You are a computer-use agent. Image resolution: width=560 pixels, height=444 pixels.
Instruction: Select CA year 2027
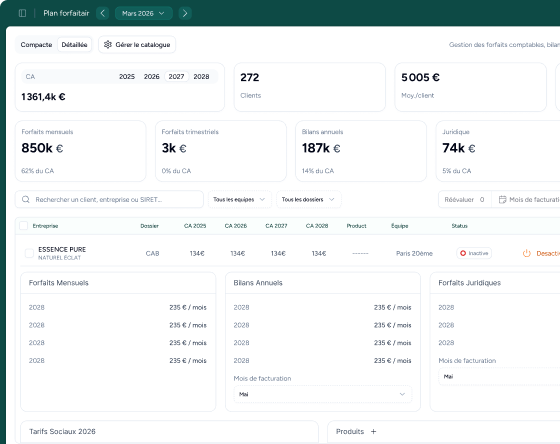[176, 77]
